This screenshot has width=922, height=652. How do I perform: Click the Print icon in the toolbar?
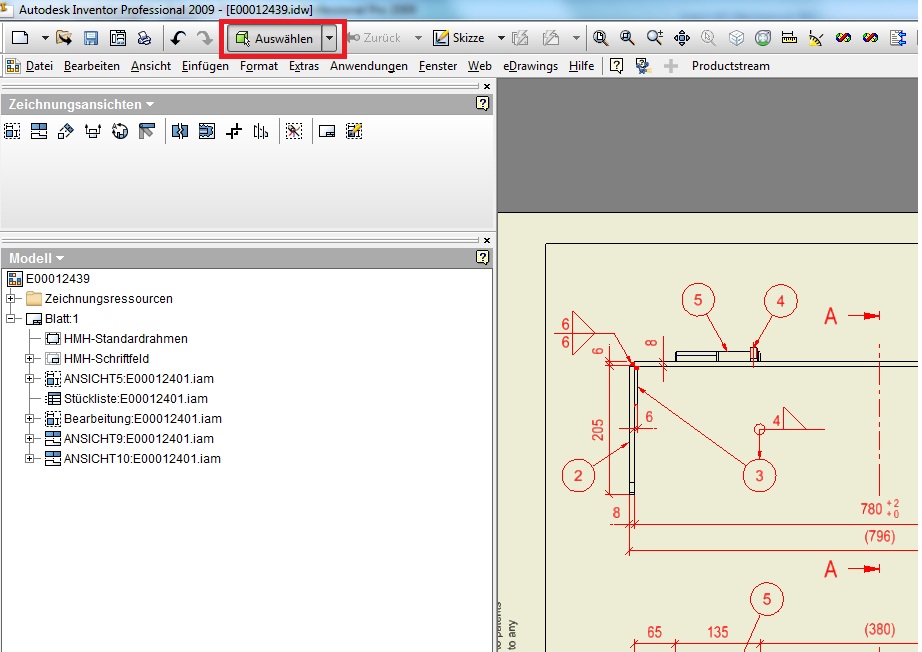point(144,38)
